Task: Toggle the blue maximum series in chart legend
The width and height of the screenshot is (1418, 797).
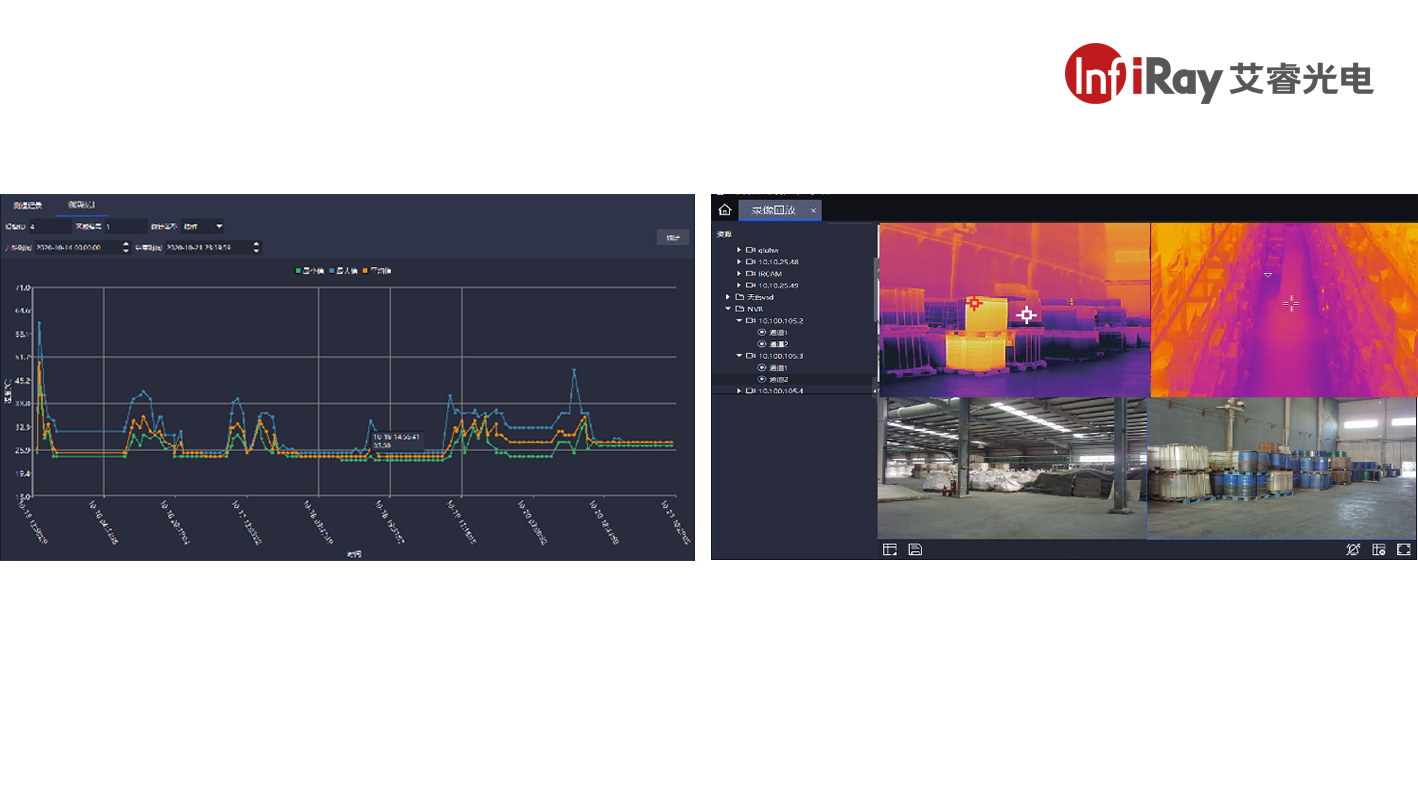Action: click(342, 271)
